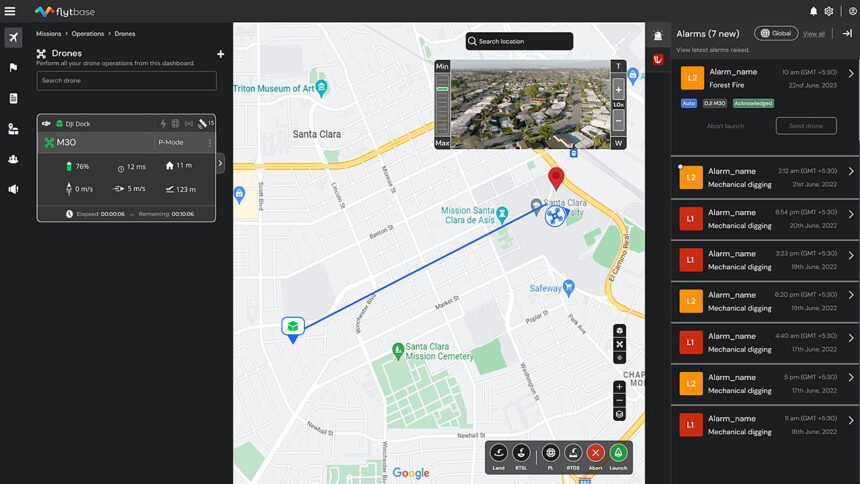Toggle the Global alarms filter
This screenshot has width=860, height=484.
coord(776,33)
